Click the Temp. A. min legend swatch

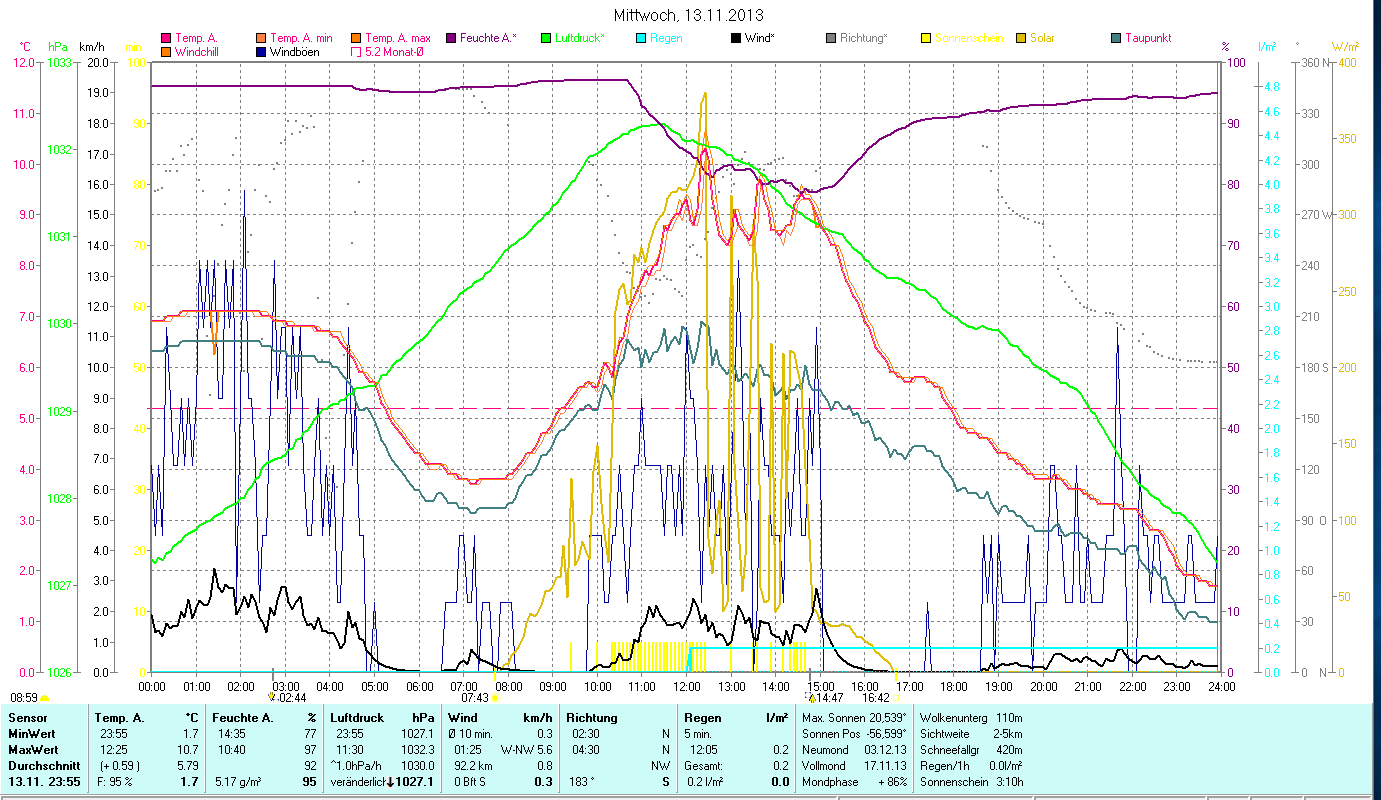click(261, 38)
